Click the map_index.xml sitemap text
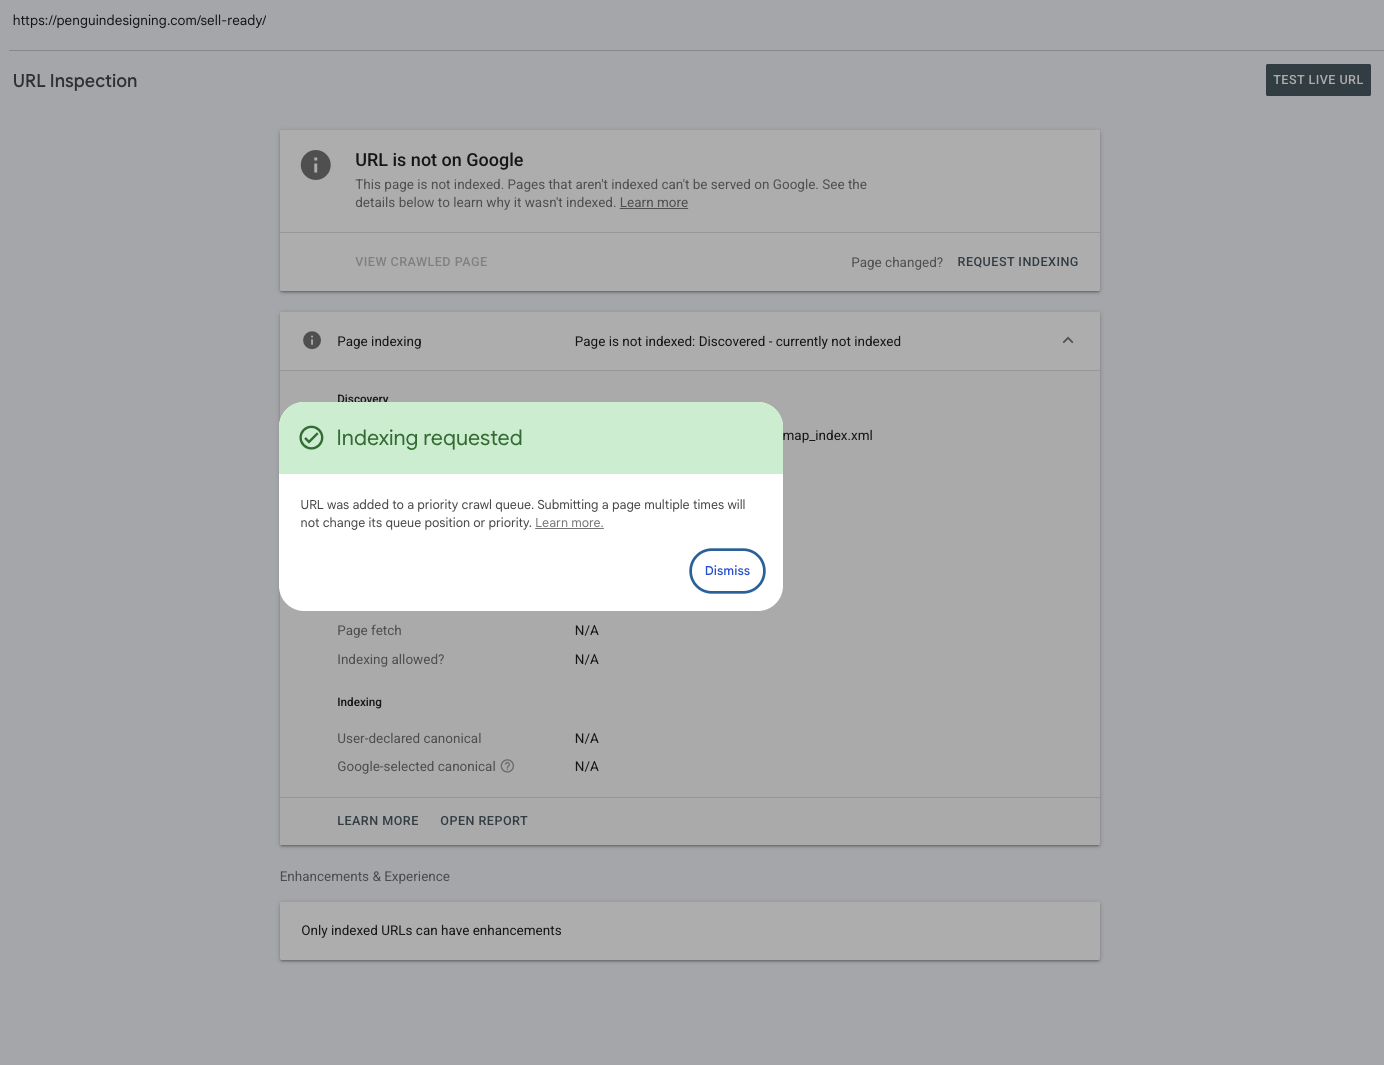This screenshot has height=1065, width=1384. tap(828, 436)
